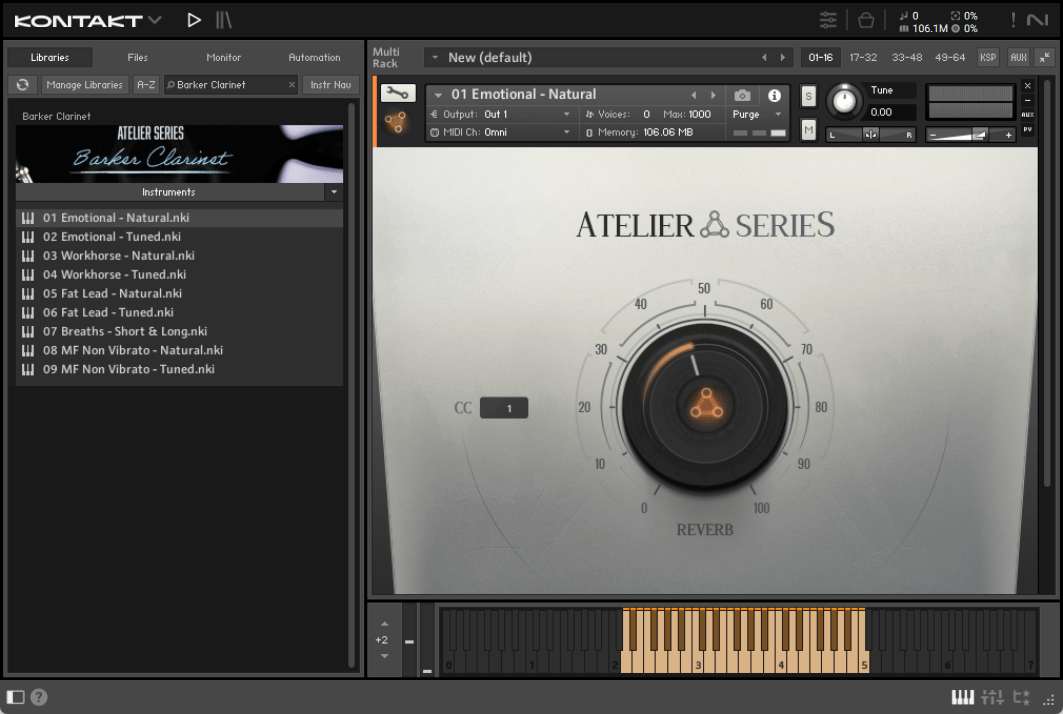Open the Kontakt shop bag icon
Viewport: 1063px width, 714px height.
click(x=866, y=20)
